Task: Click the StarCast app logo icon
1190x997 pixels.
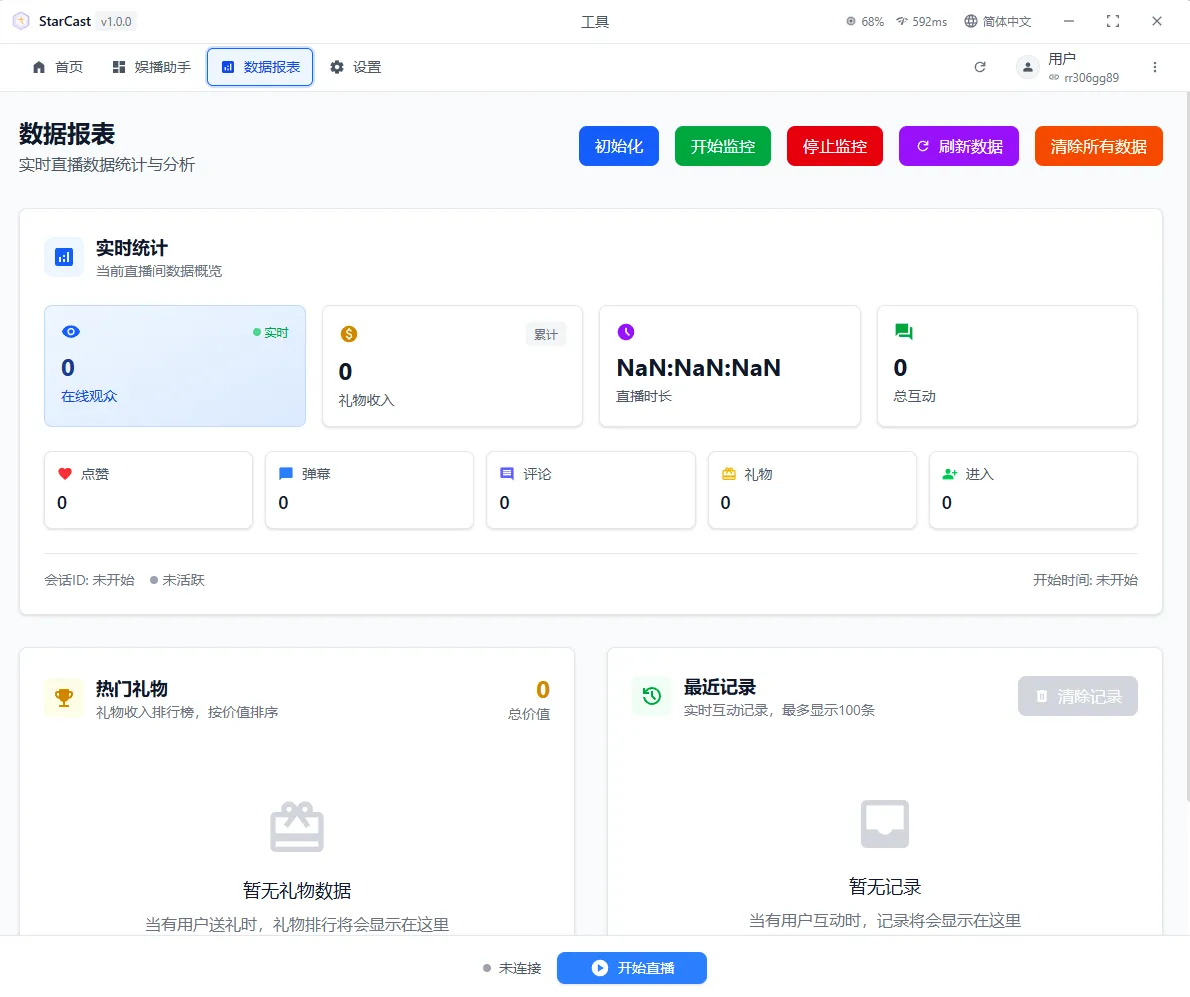Action: point(20,20)
